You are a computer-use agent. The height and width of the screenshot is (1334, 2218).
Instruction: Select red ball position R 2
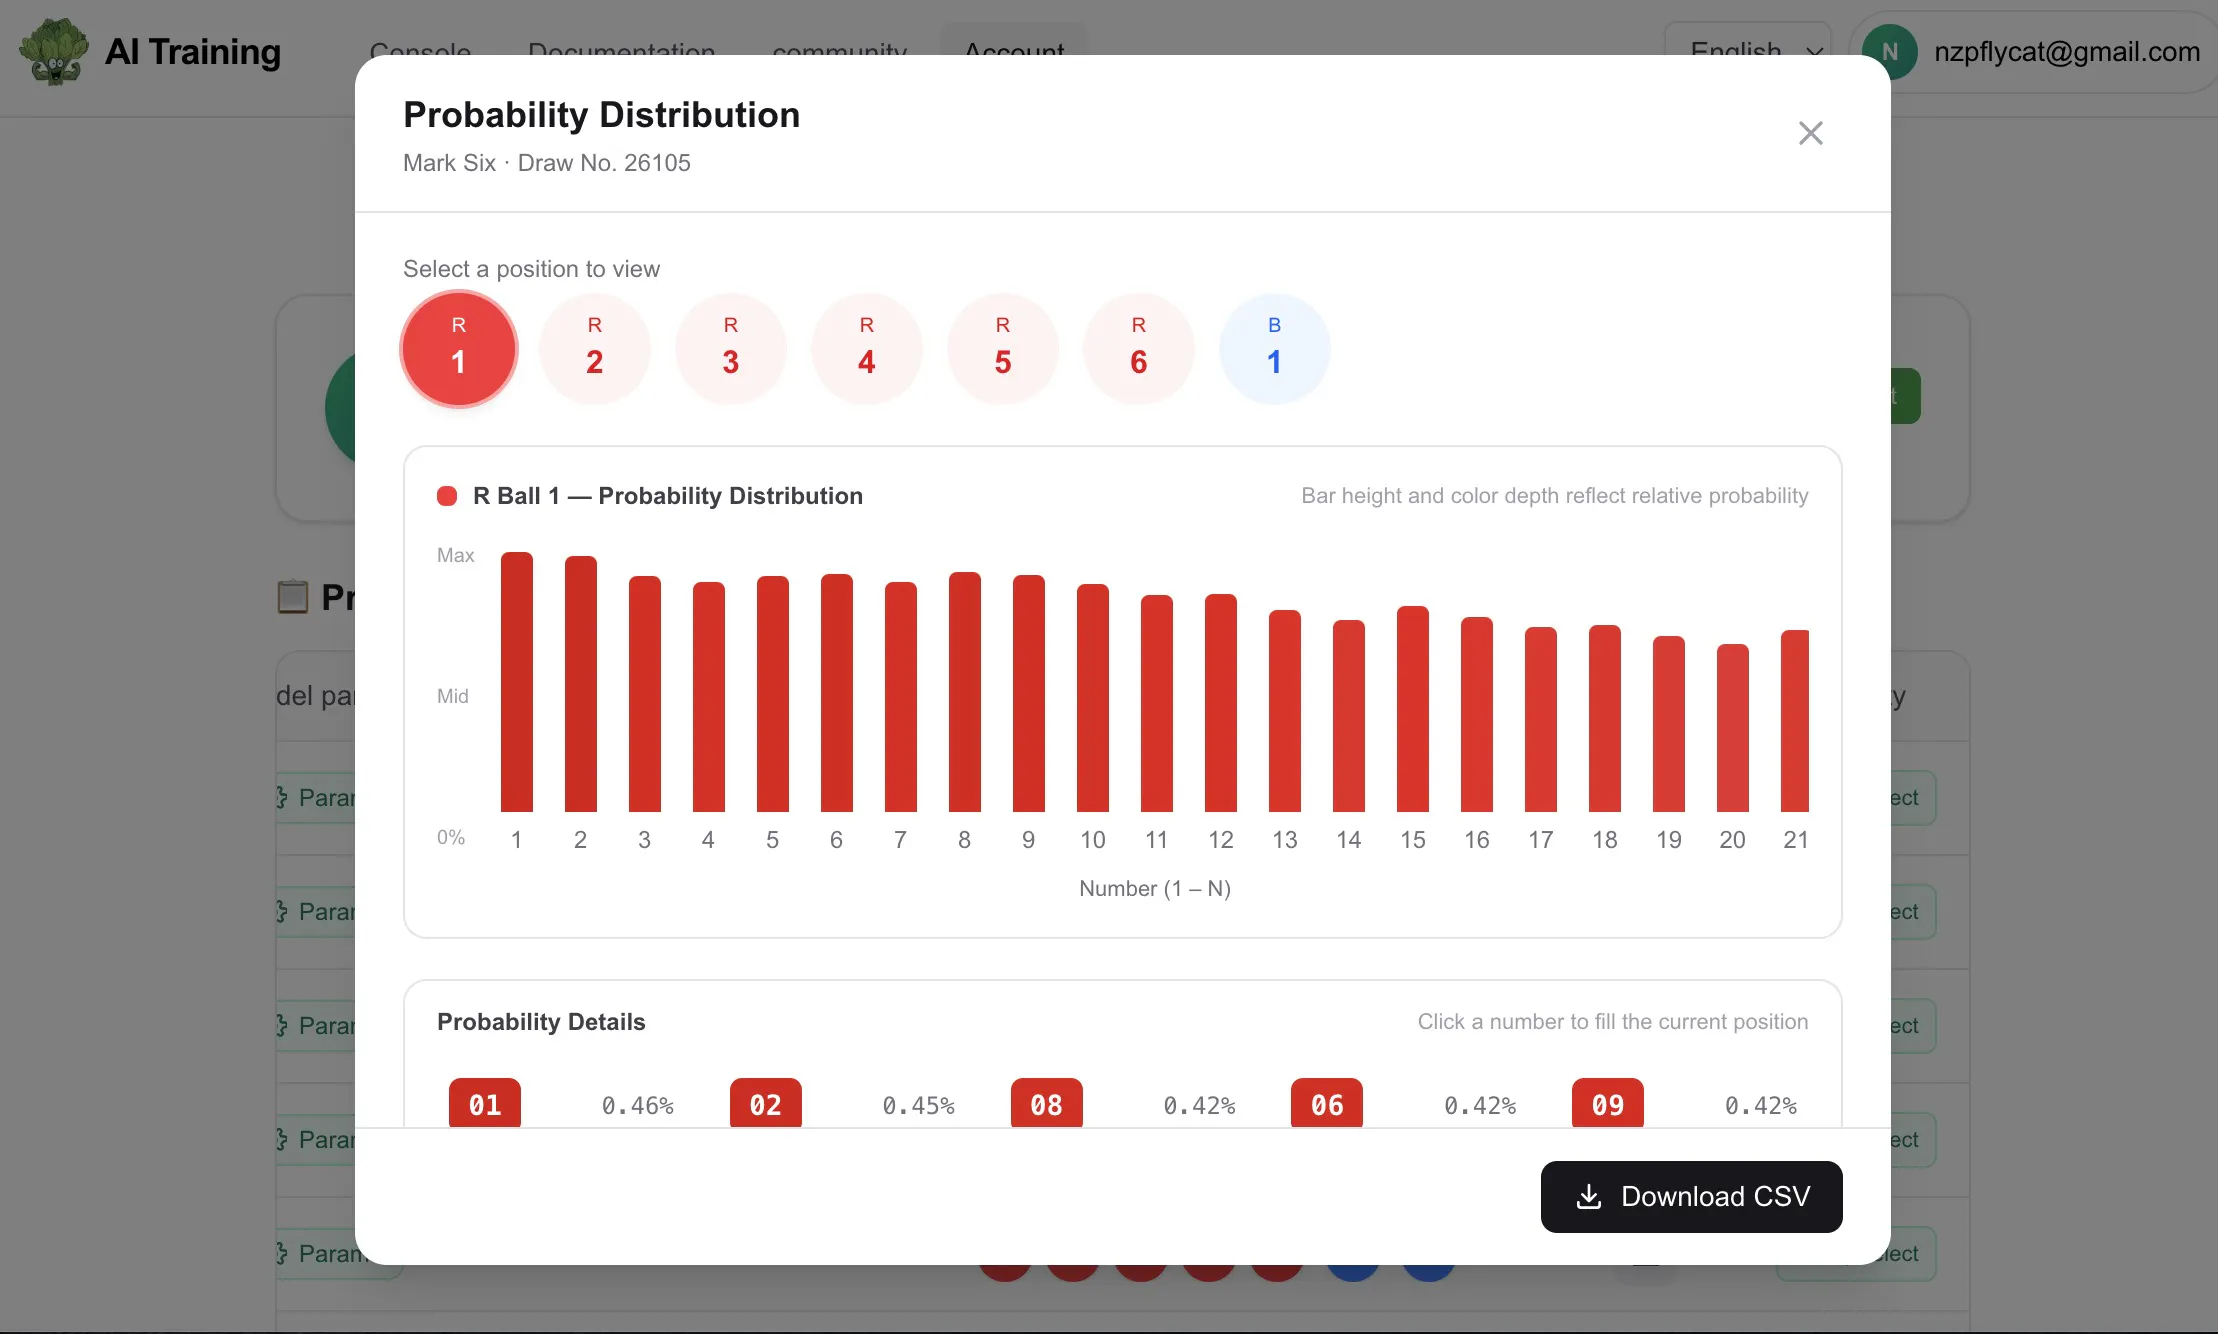(x=595, y=349)
